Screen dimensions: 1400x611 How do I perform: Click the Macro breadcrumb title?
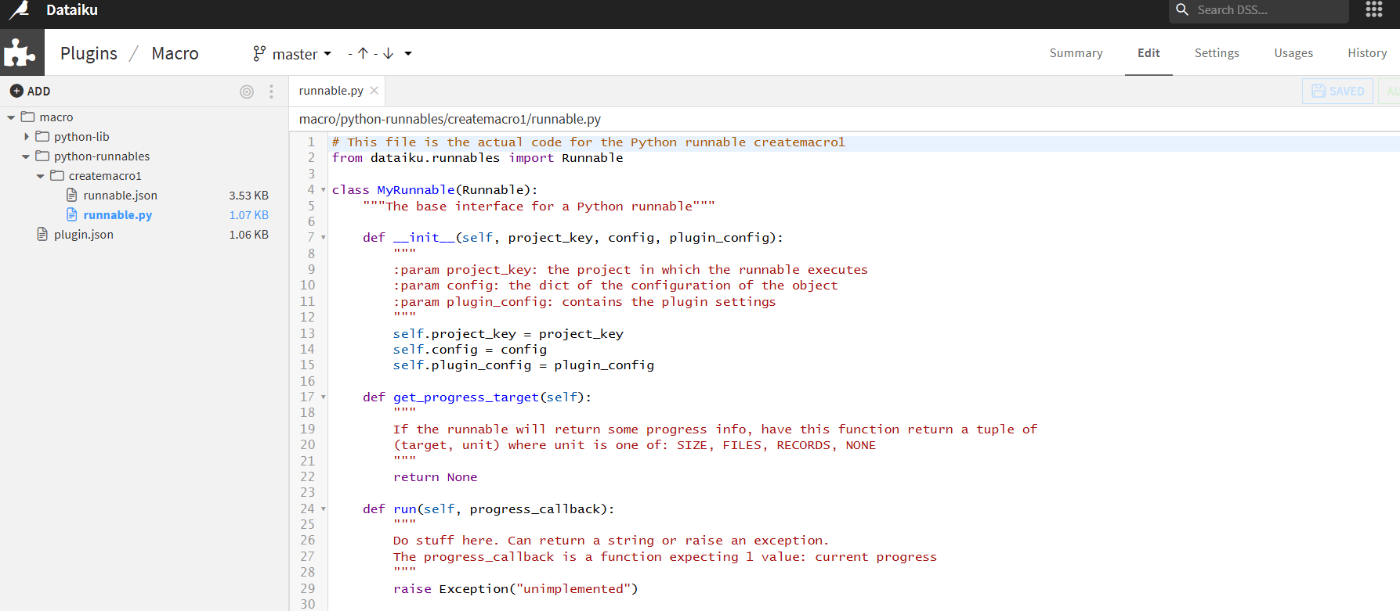[175, 53]
